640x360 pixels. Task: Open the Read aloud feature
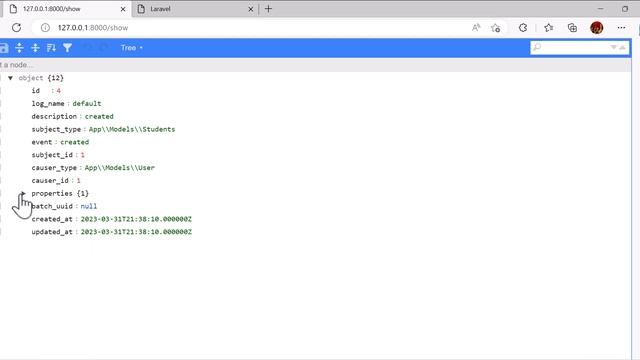[476, 27]
